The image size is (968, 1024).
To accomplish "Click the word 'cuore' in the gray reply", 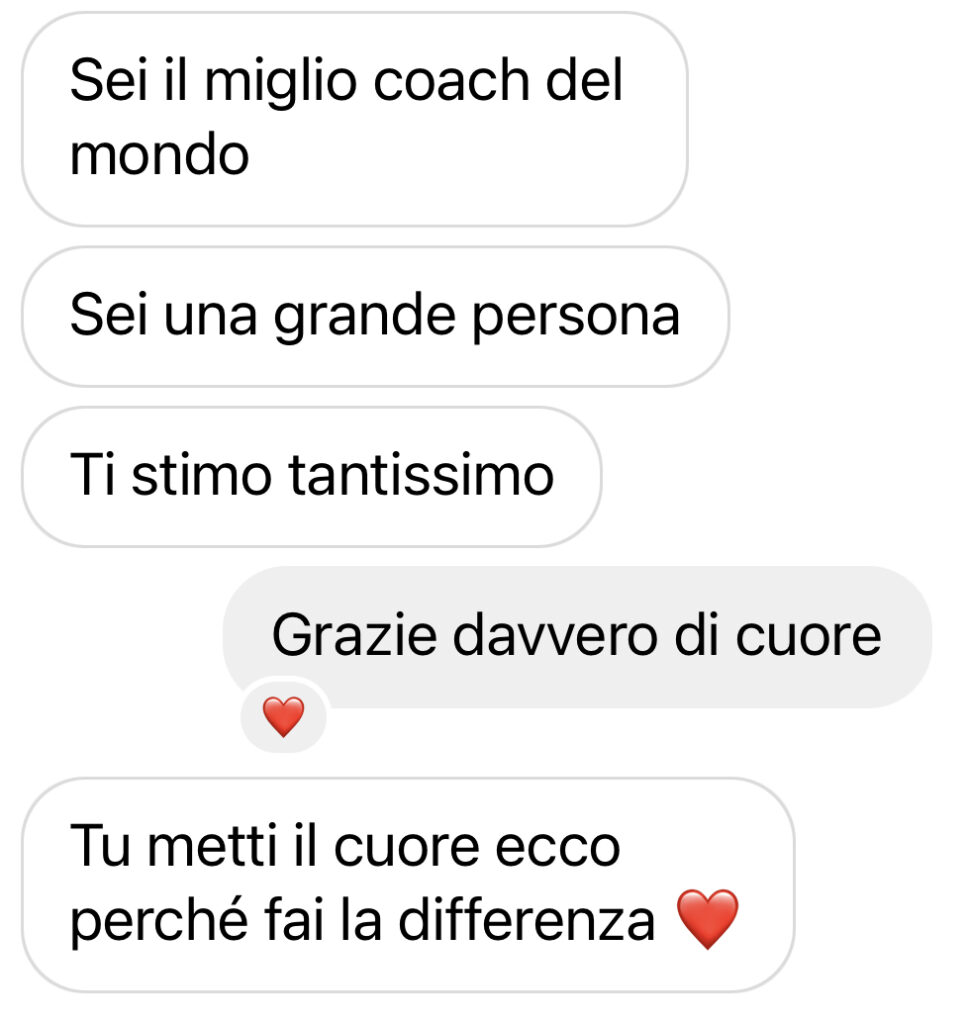I will pyautogui.click(x=809, y=636).
